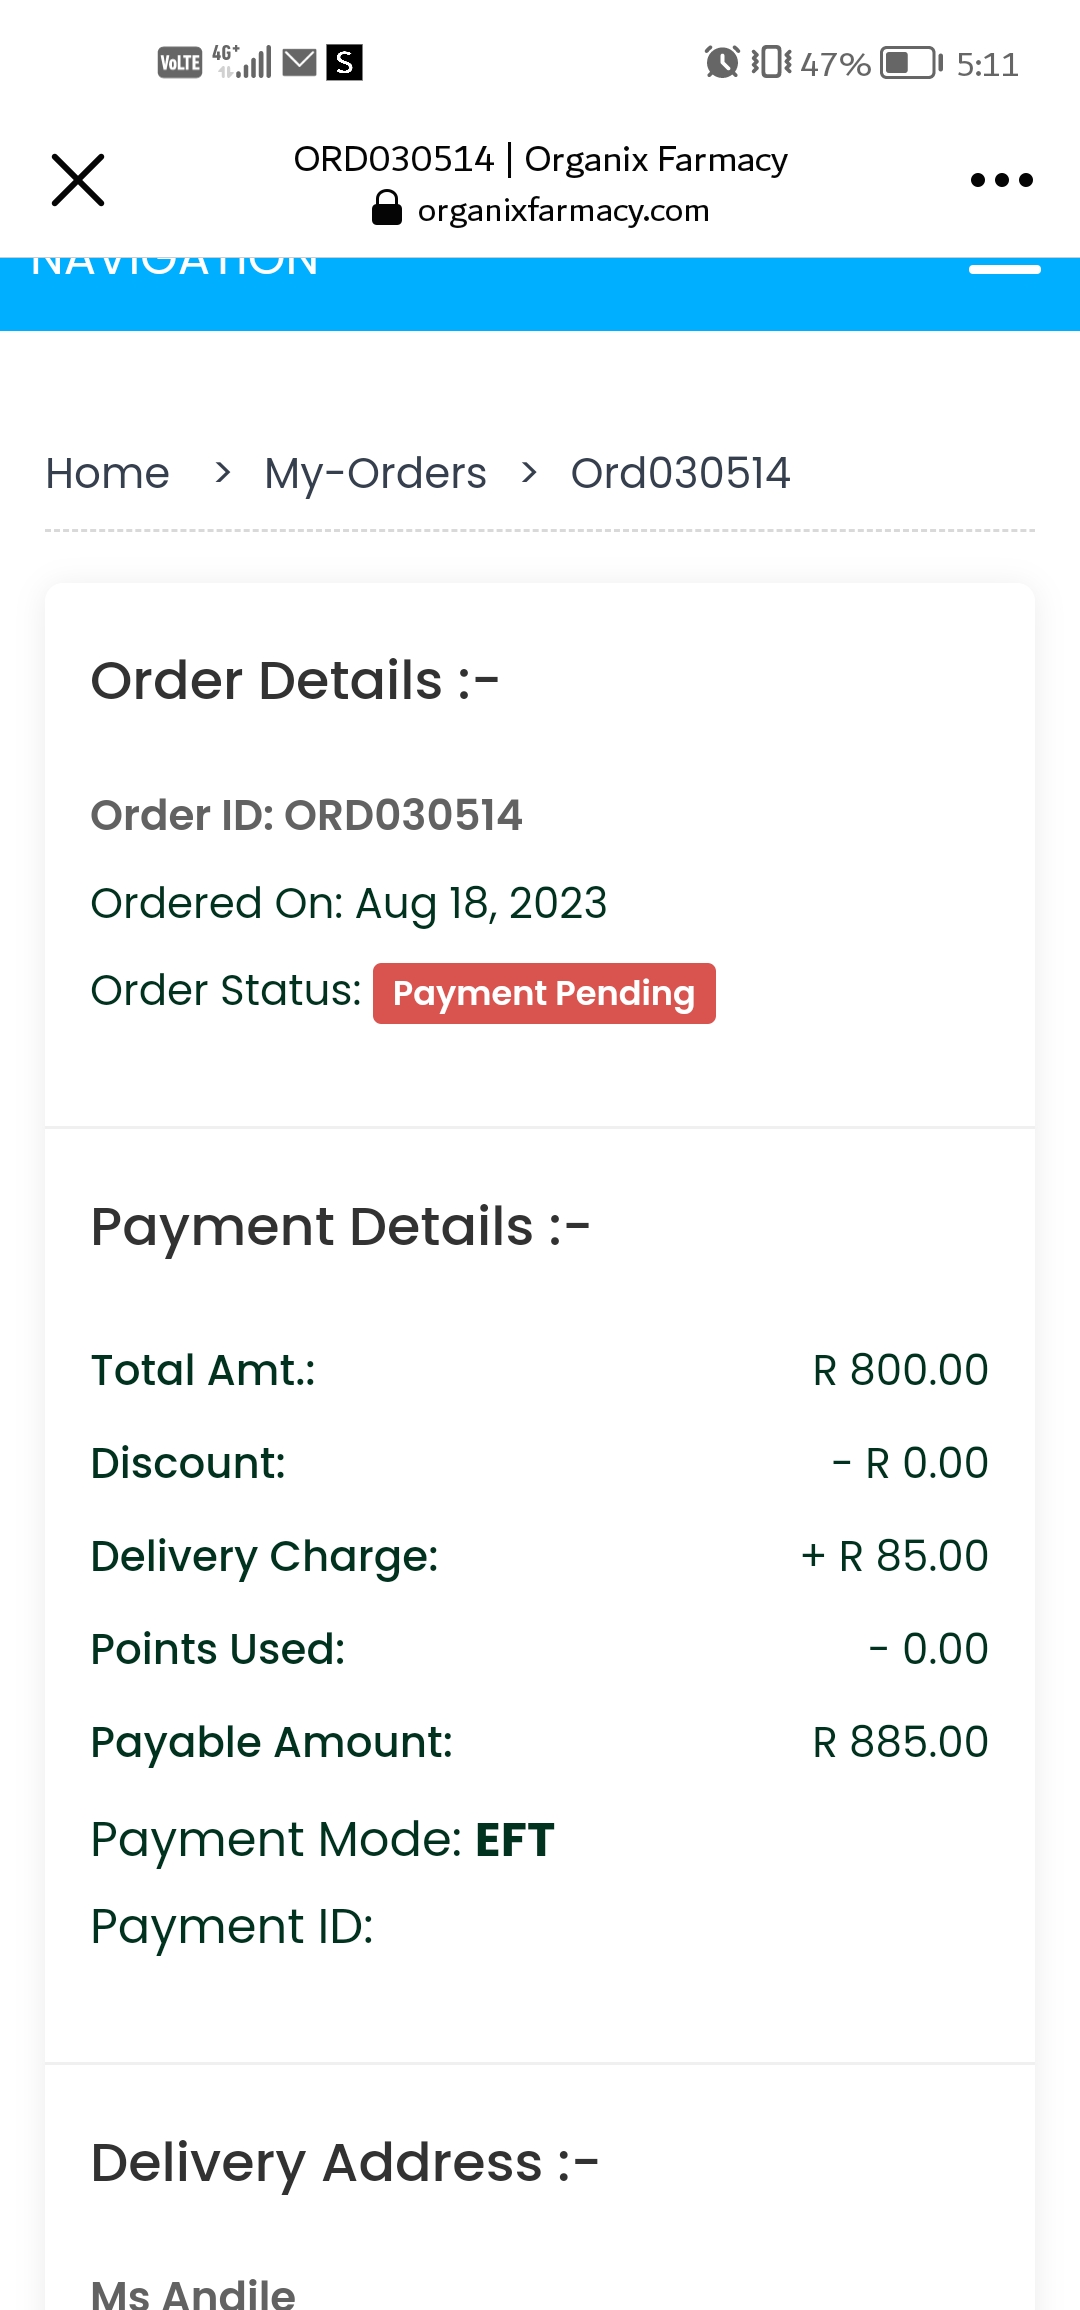This screenshot has height=2310, width=1080.
Task: Tap the 4G signal strength icon
Action: (242, 62)
